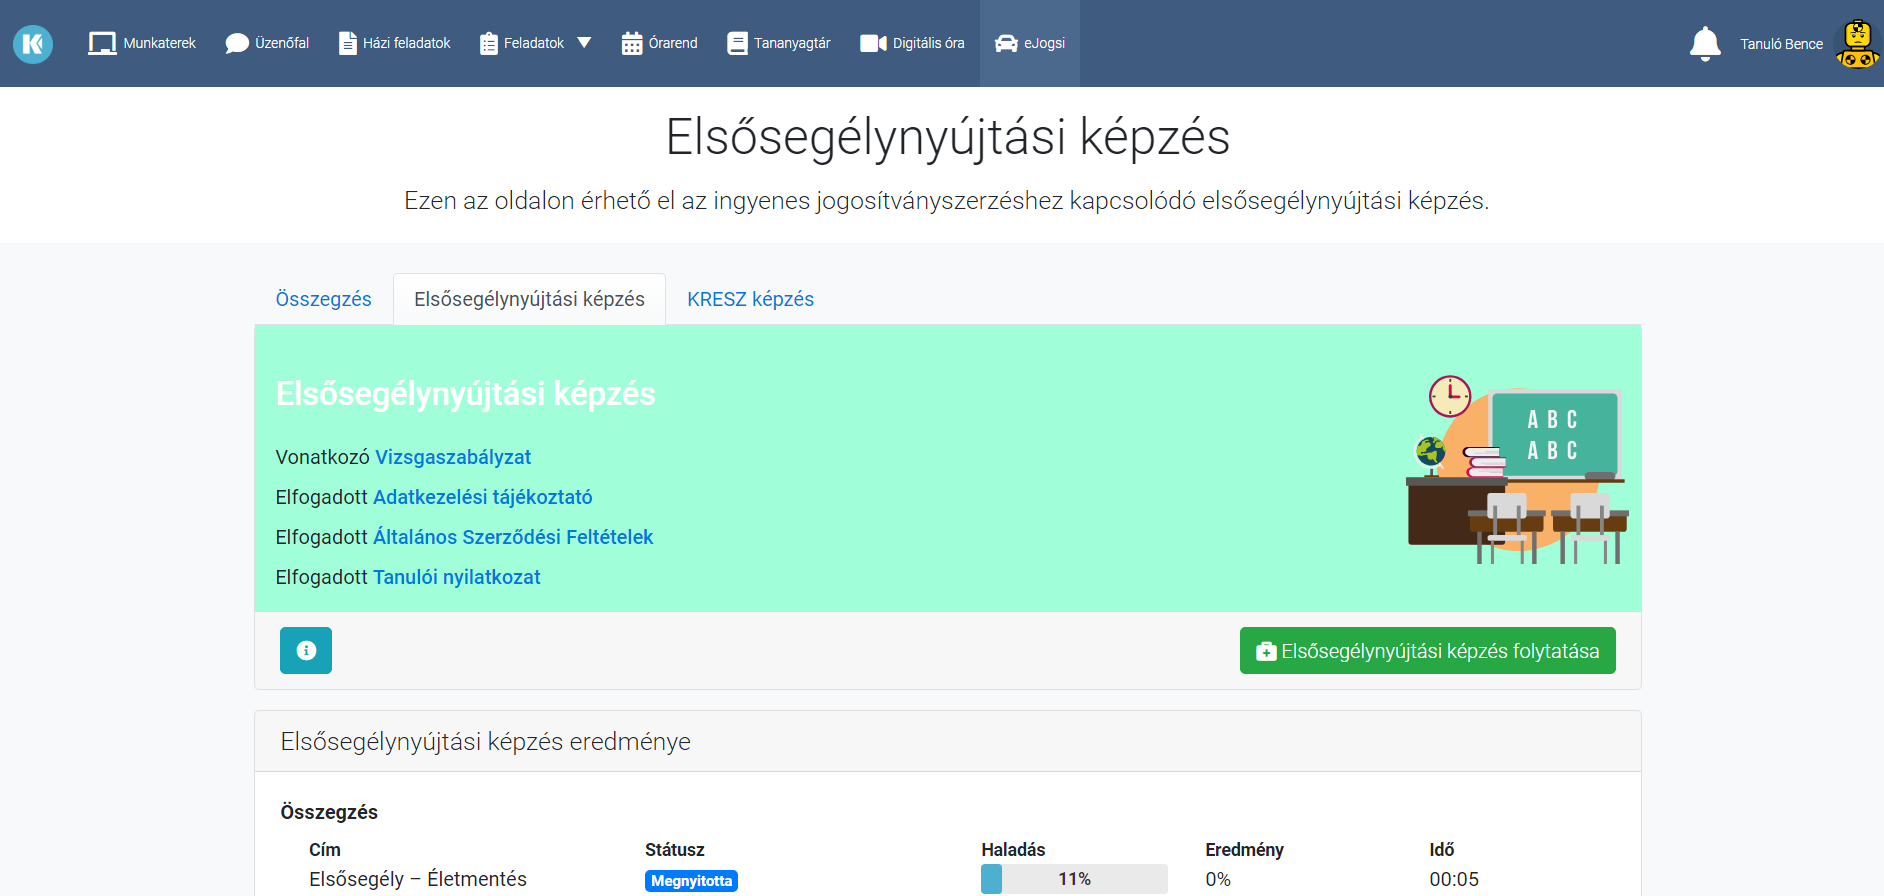Image resolution: width=1884 pixels, height=896 pixels.
Task: Open the Vizsgaszabályzat link
Action: (x=453, y=457)
